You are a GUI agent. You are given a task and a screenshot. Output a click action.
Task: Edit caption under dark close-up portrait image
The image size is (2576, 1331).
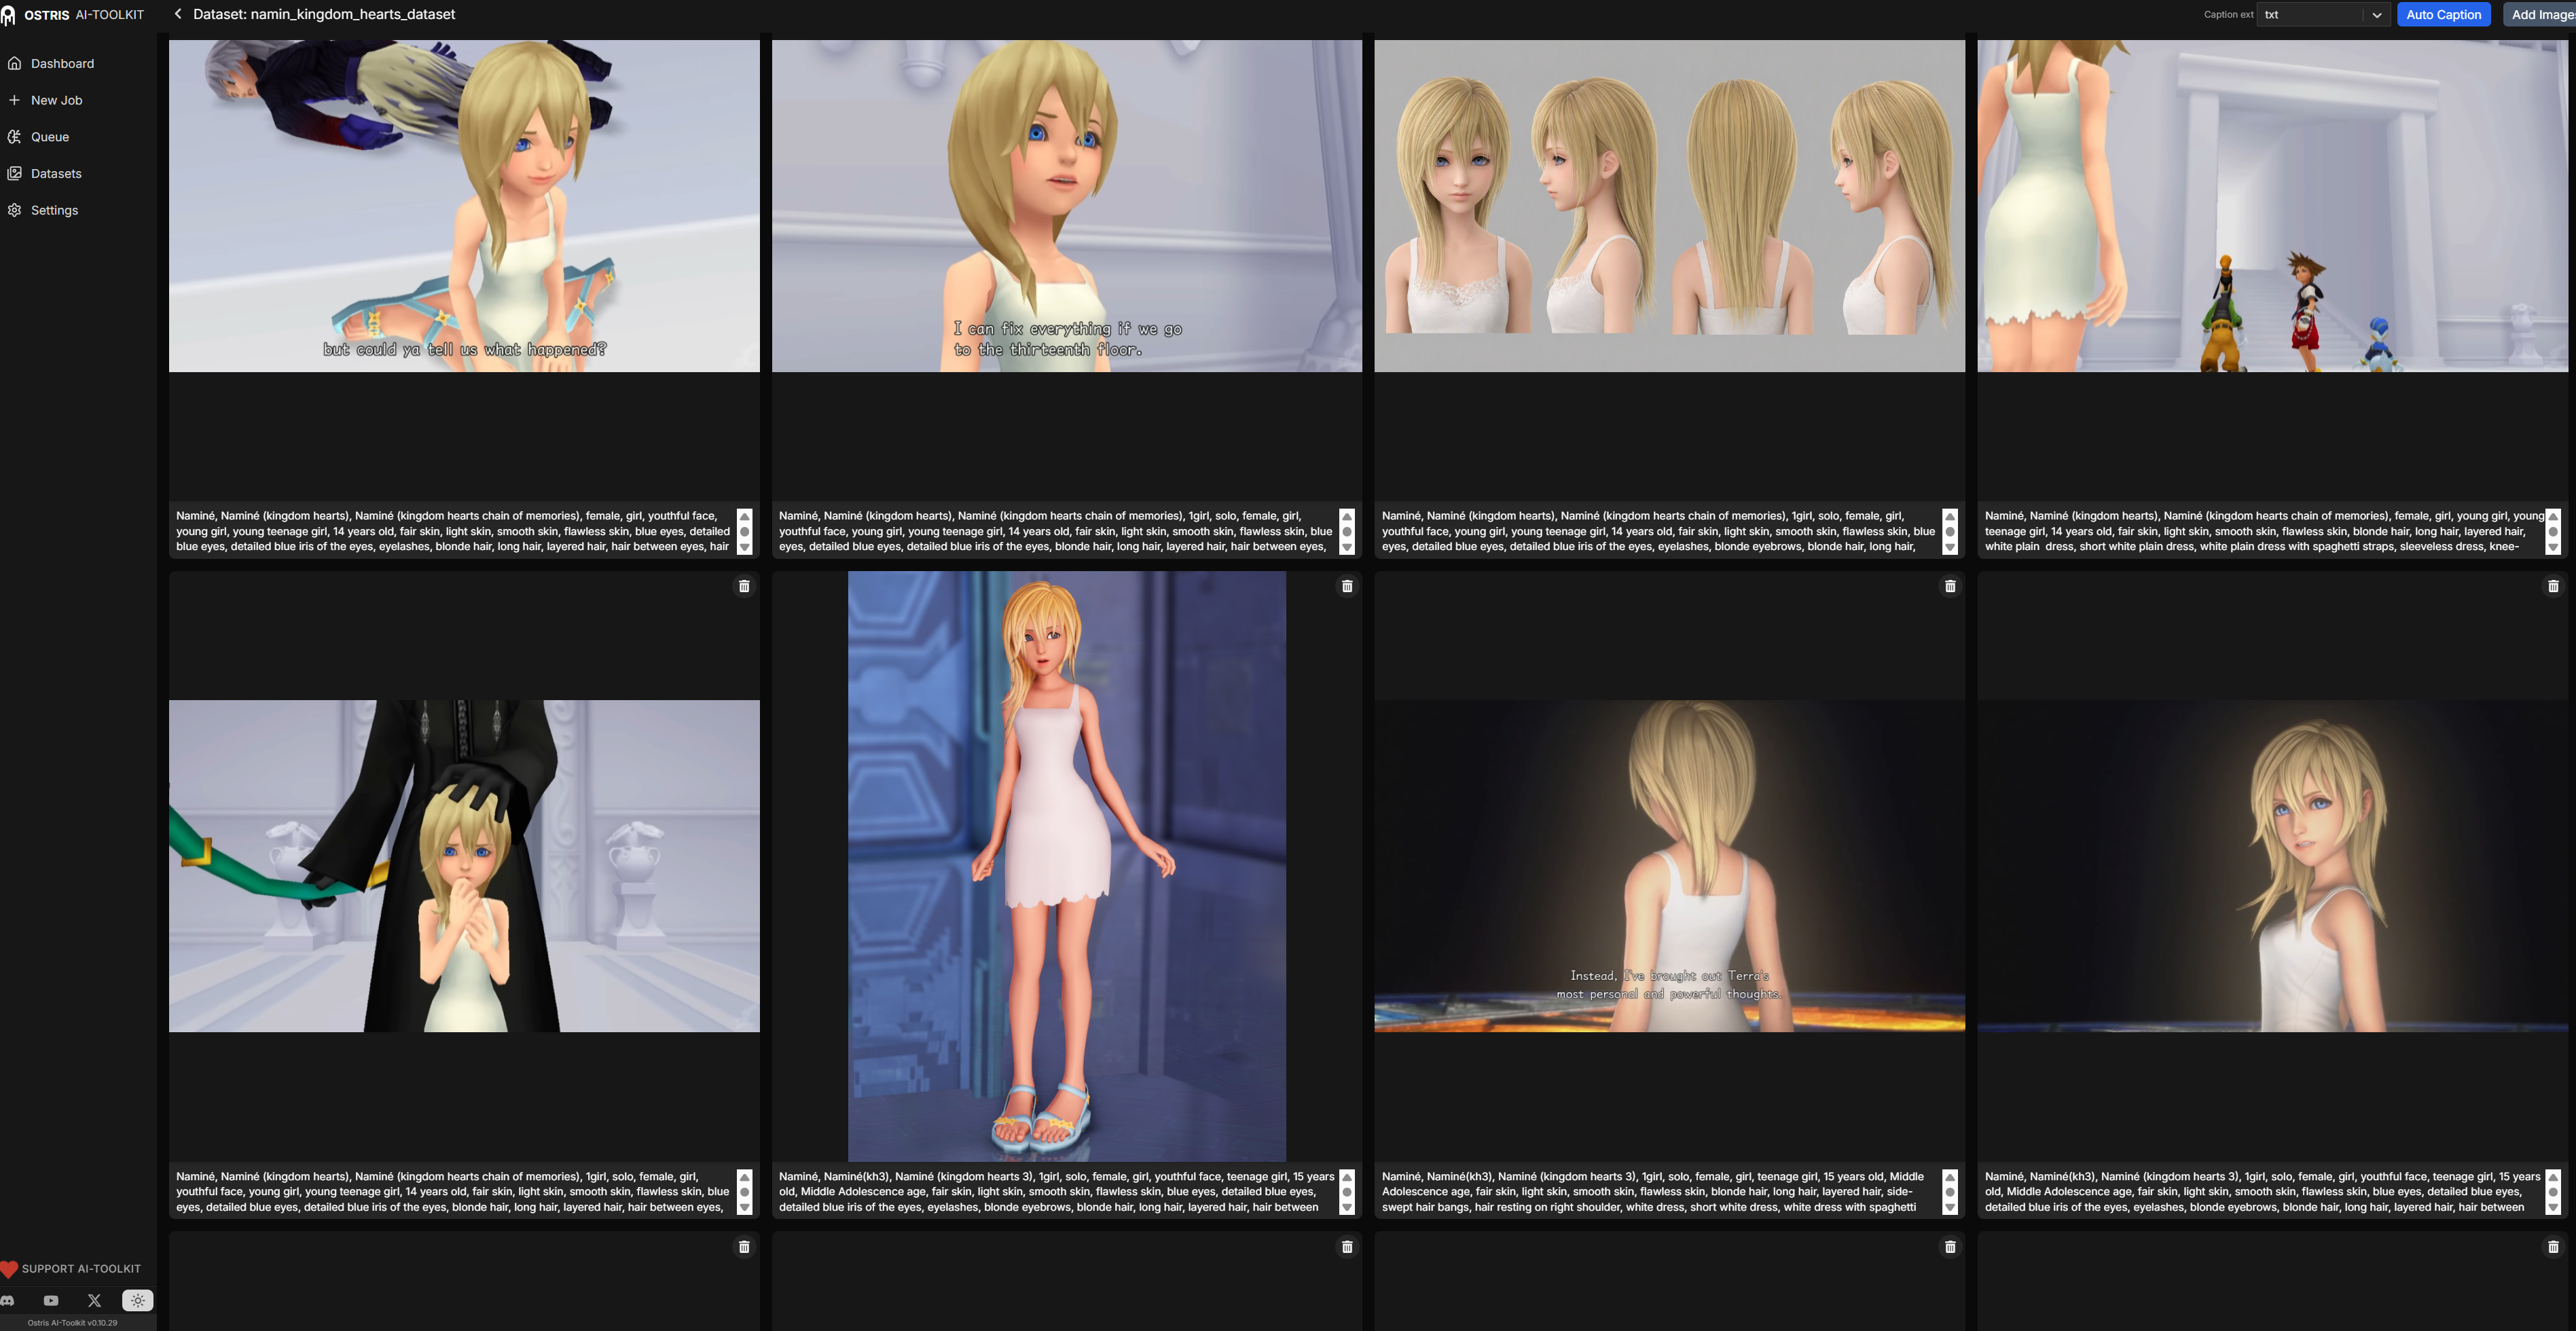click(x=2262, y=1192)
